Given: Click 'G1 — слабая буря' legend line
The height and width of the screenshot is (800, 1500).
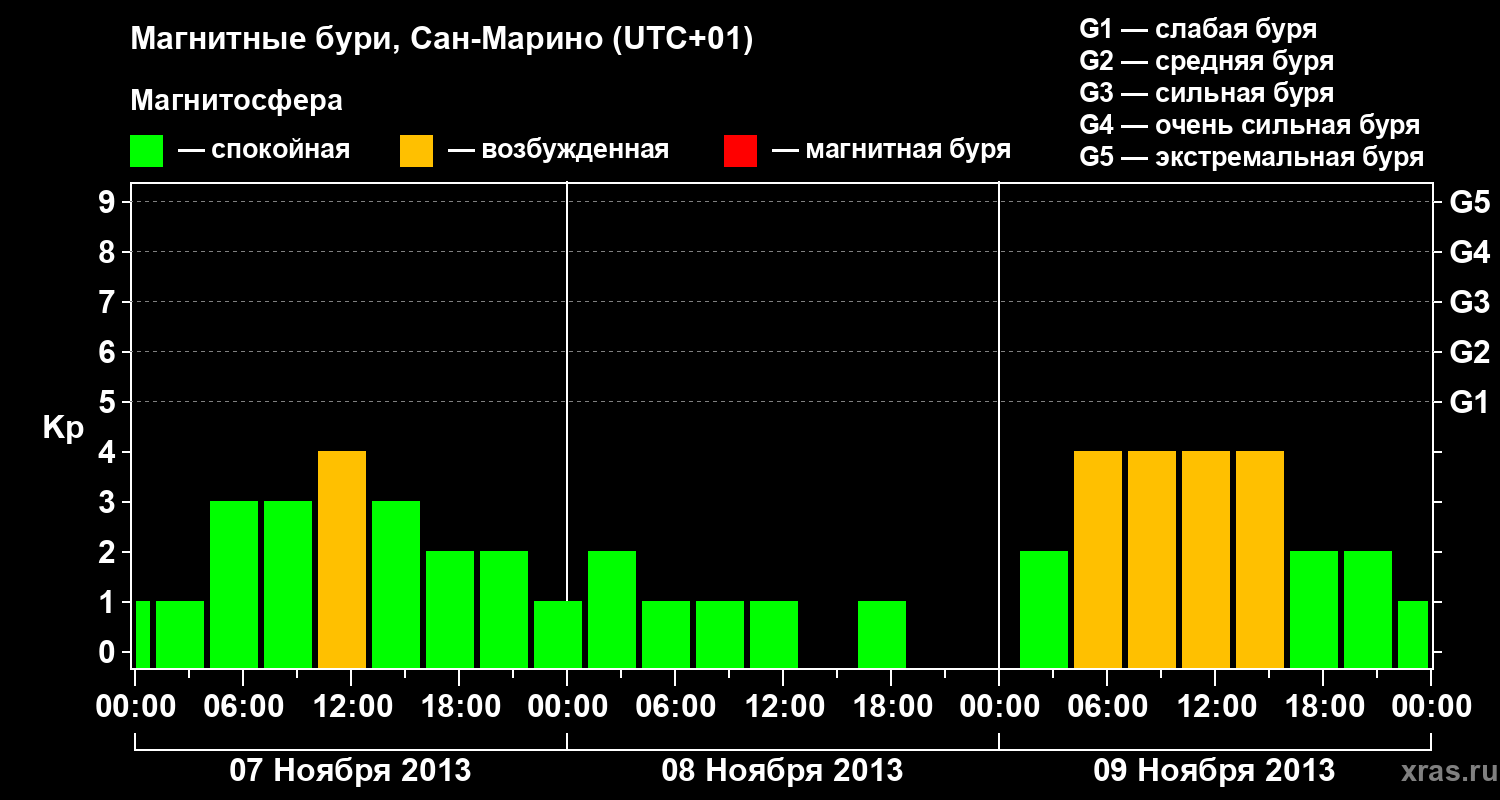Looking at the screenshot, I should 1198,29.
